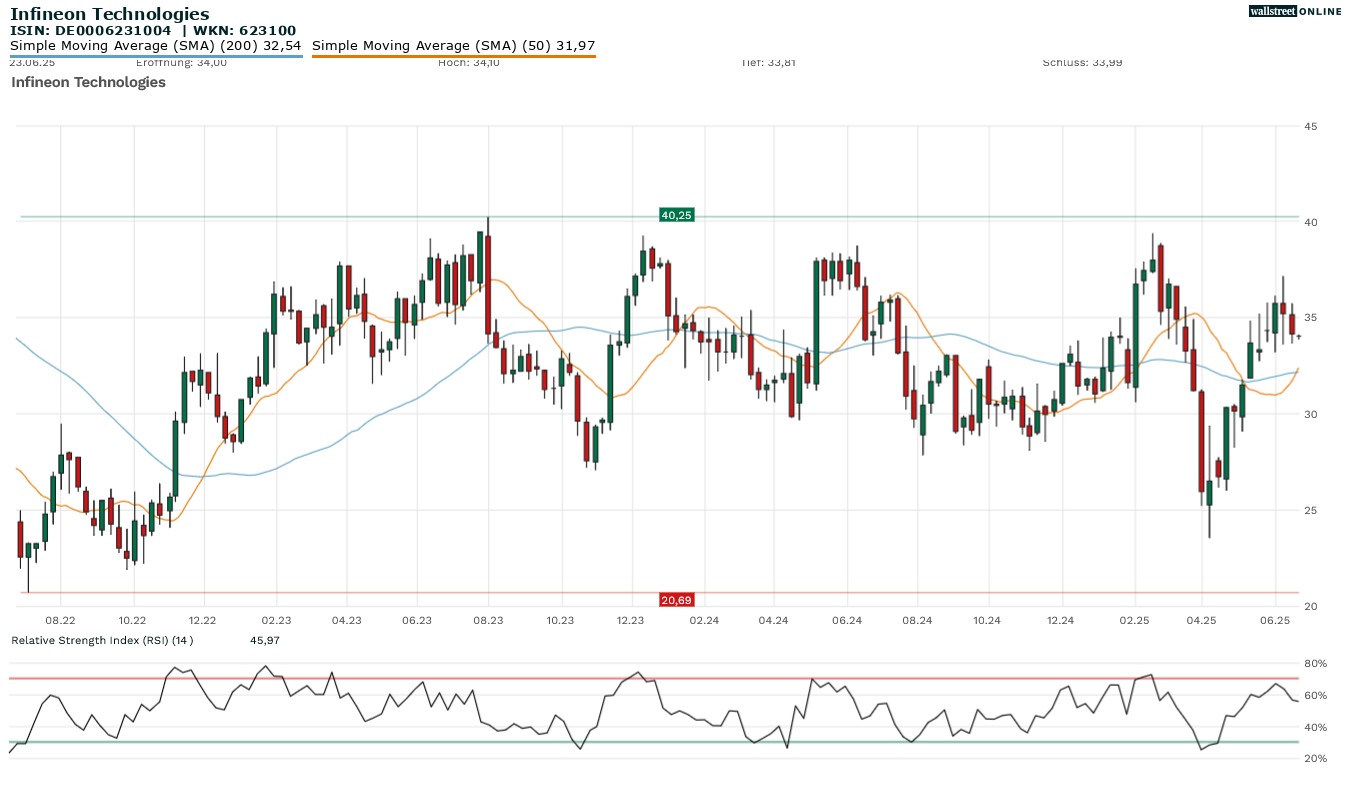Click the 25 price axis label

pyautogui.click(x=1310, y=510)
